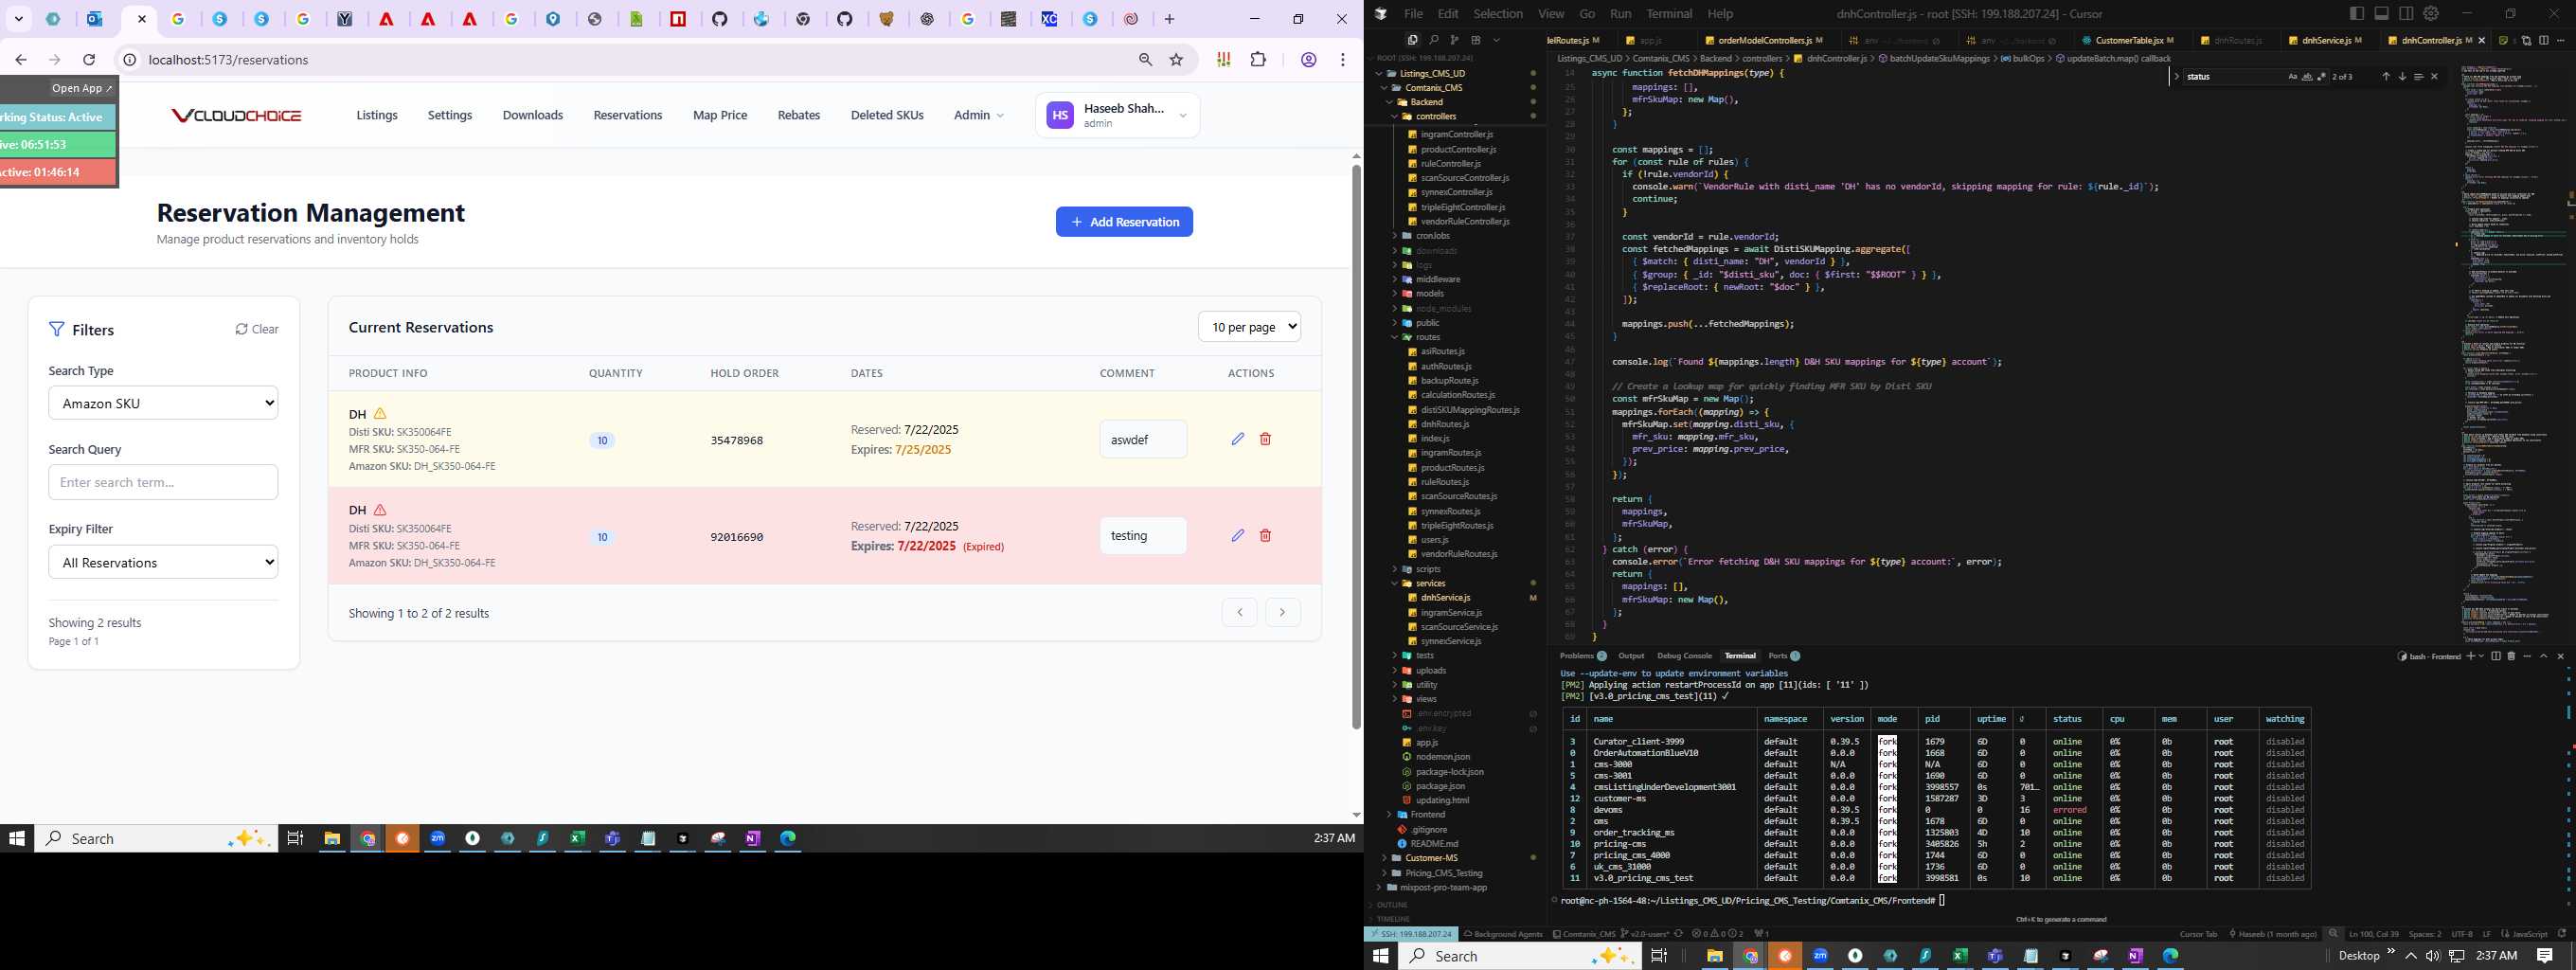The image size is (2576, 970).
Task: Open the Terminal menu in Cursor menu bar
Action: pyautogui.click(x=1669, y=14)
